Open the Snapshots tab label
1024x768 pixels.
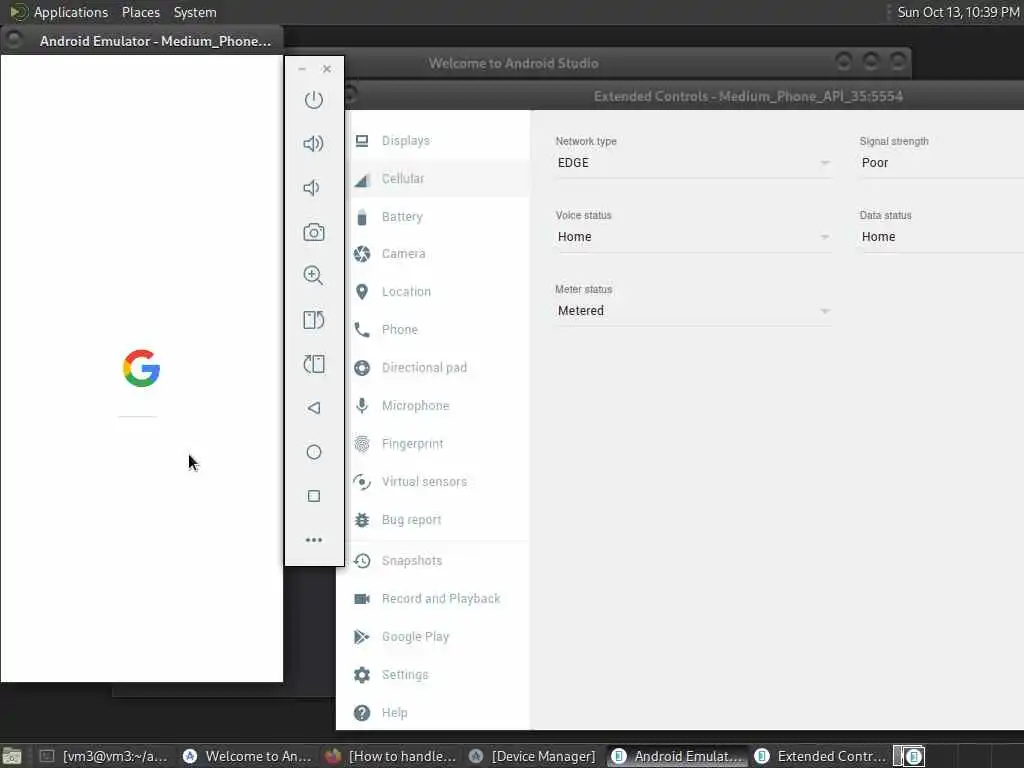tap(412, 561)
